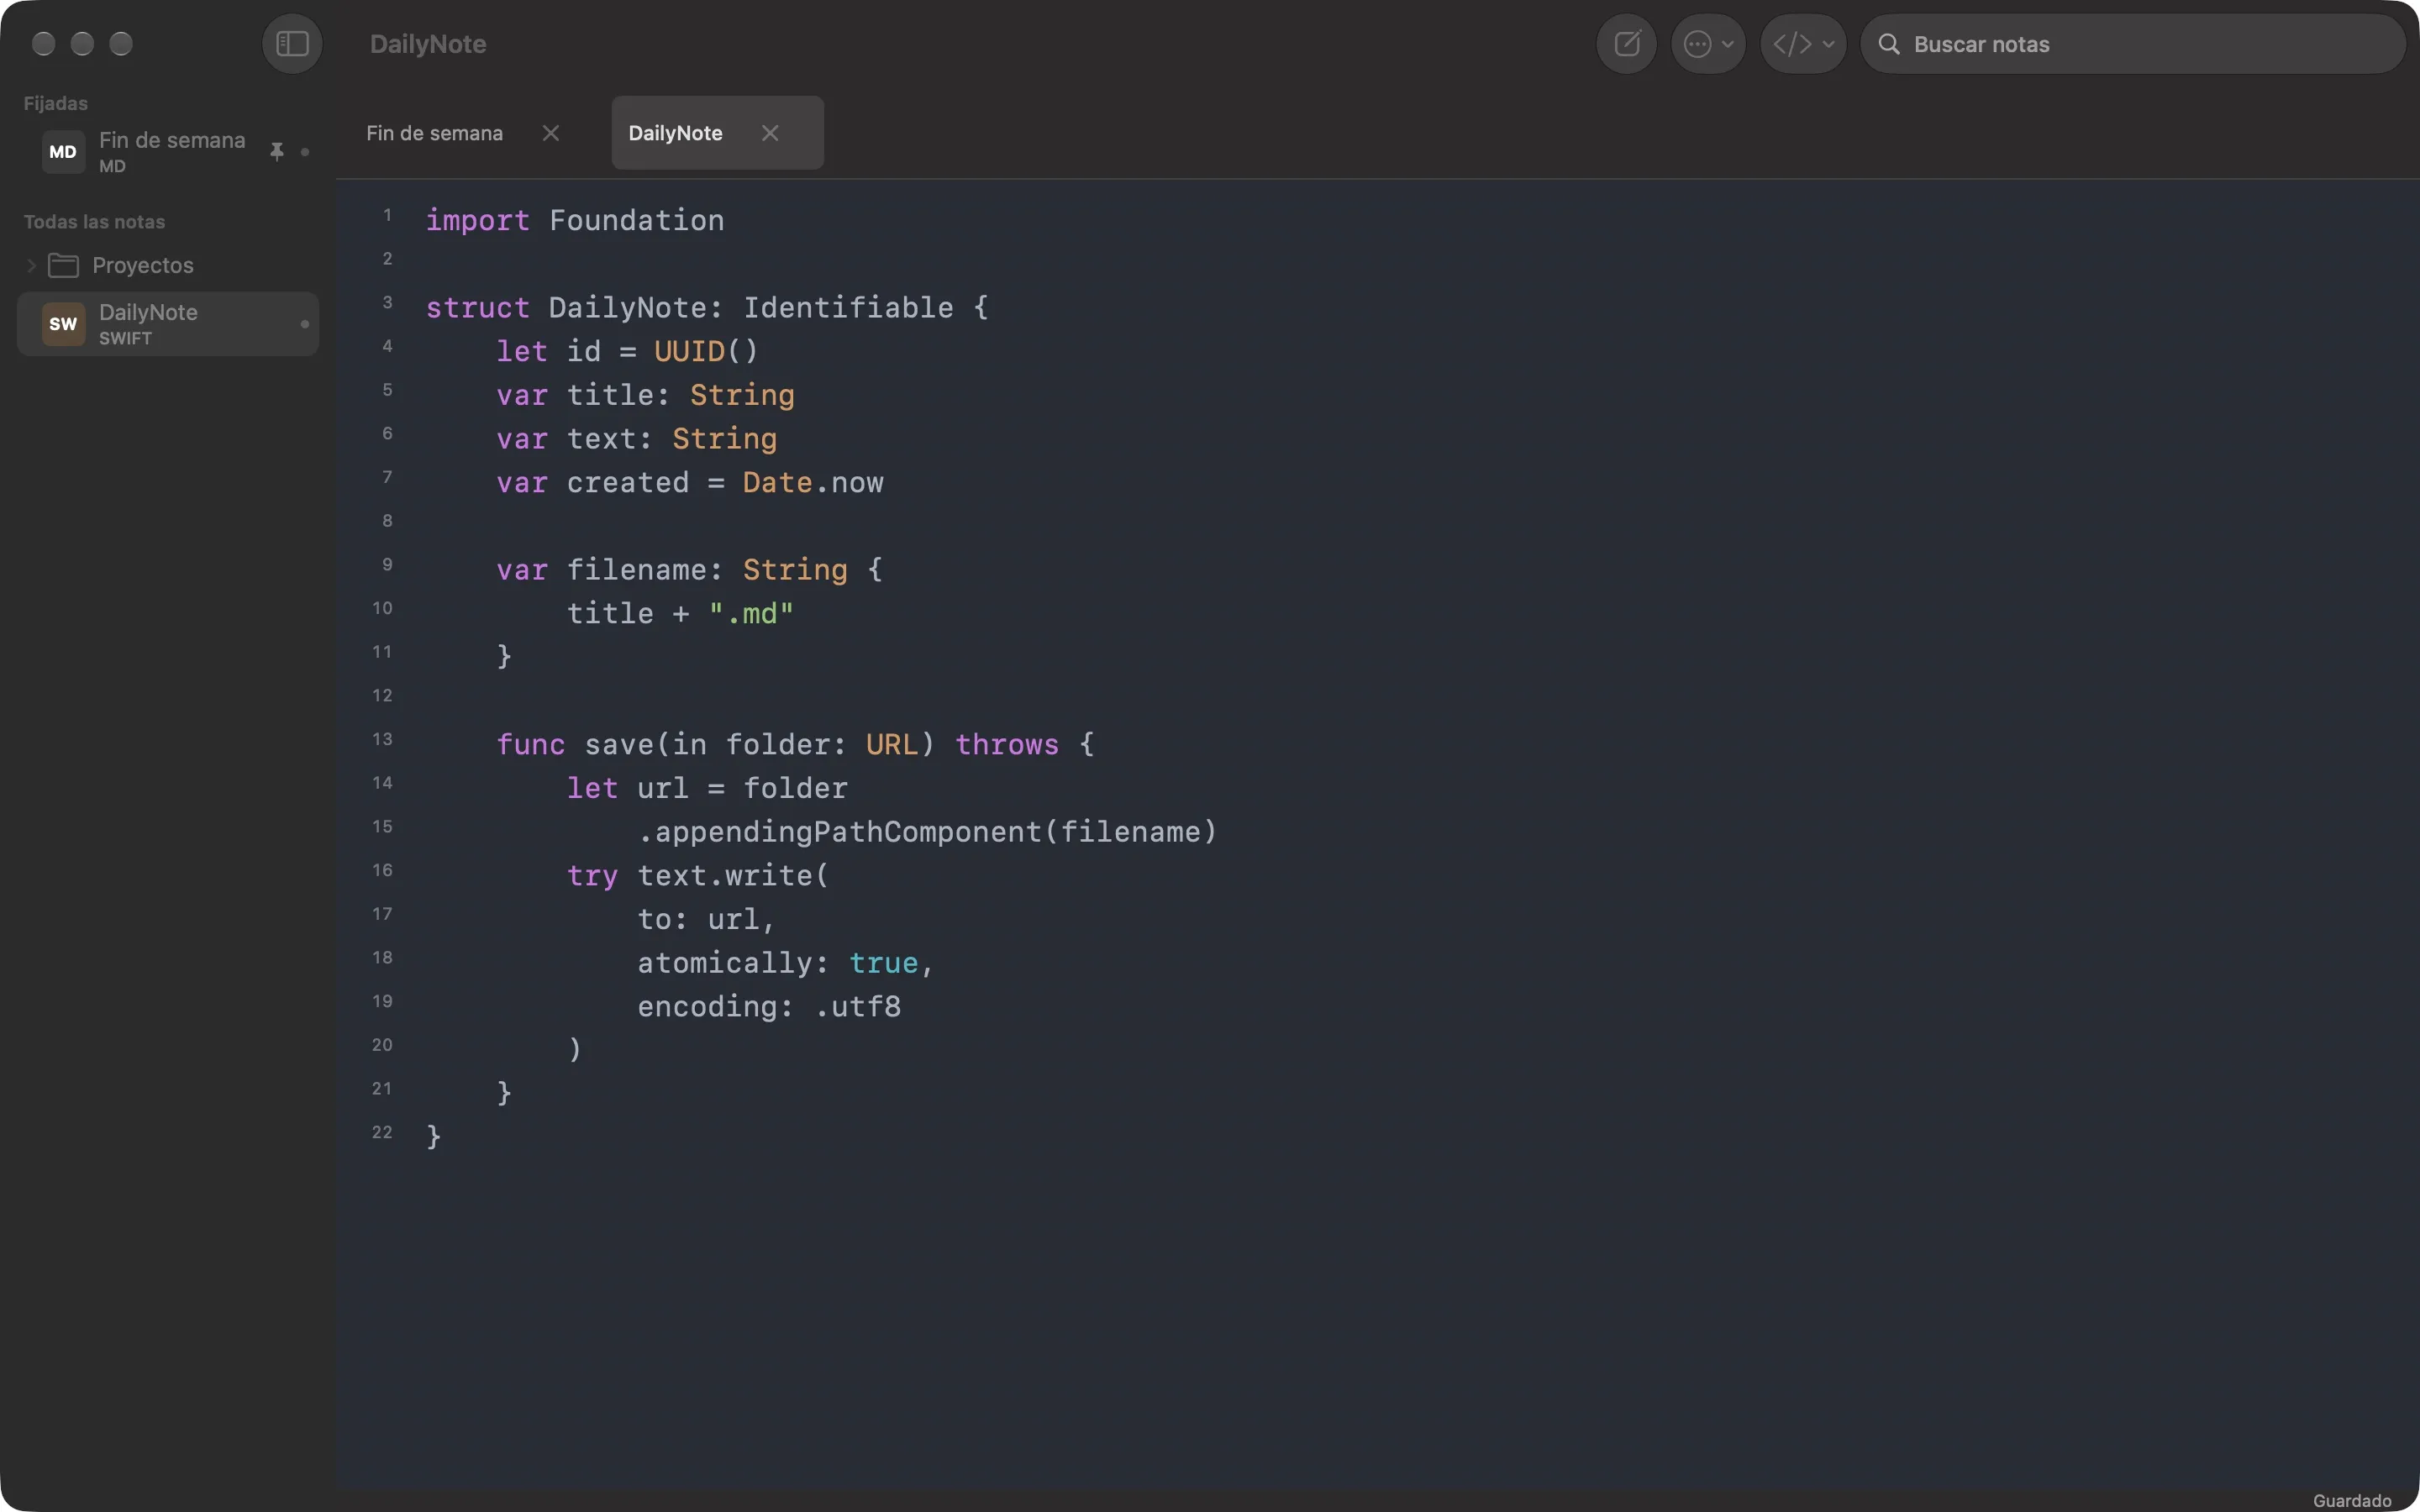Select the Proyectos folder icon

[x=63, y=265]
